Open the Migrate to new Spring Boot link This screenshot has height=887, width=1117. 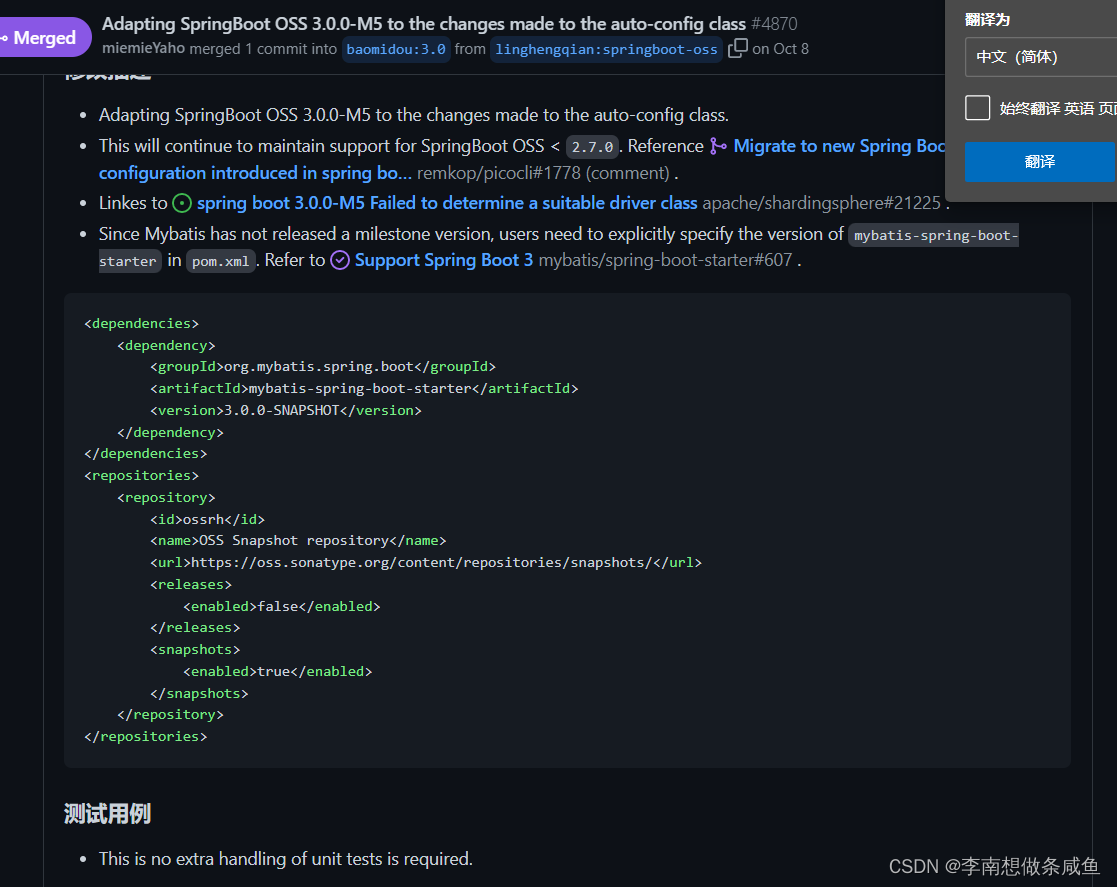839,146
